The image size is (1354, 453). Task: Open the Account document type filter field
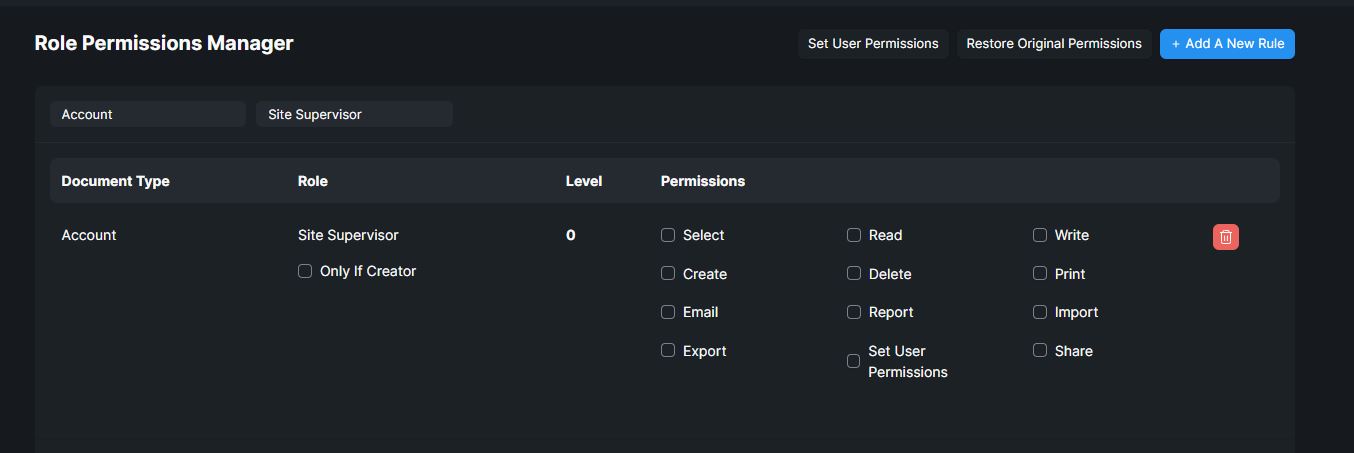[x=148, y=114]
